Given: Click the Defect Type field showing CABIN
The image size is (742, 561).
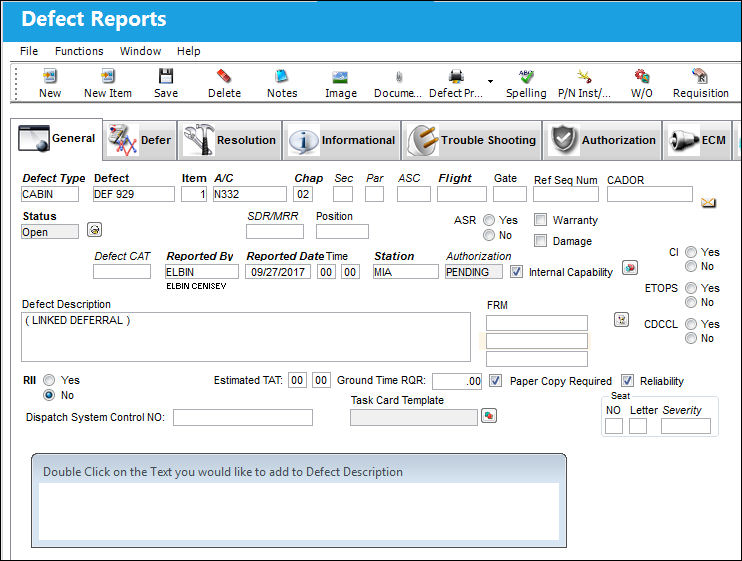Looking at the screenshot, I should 50,194.
